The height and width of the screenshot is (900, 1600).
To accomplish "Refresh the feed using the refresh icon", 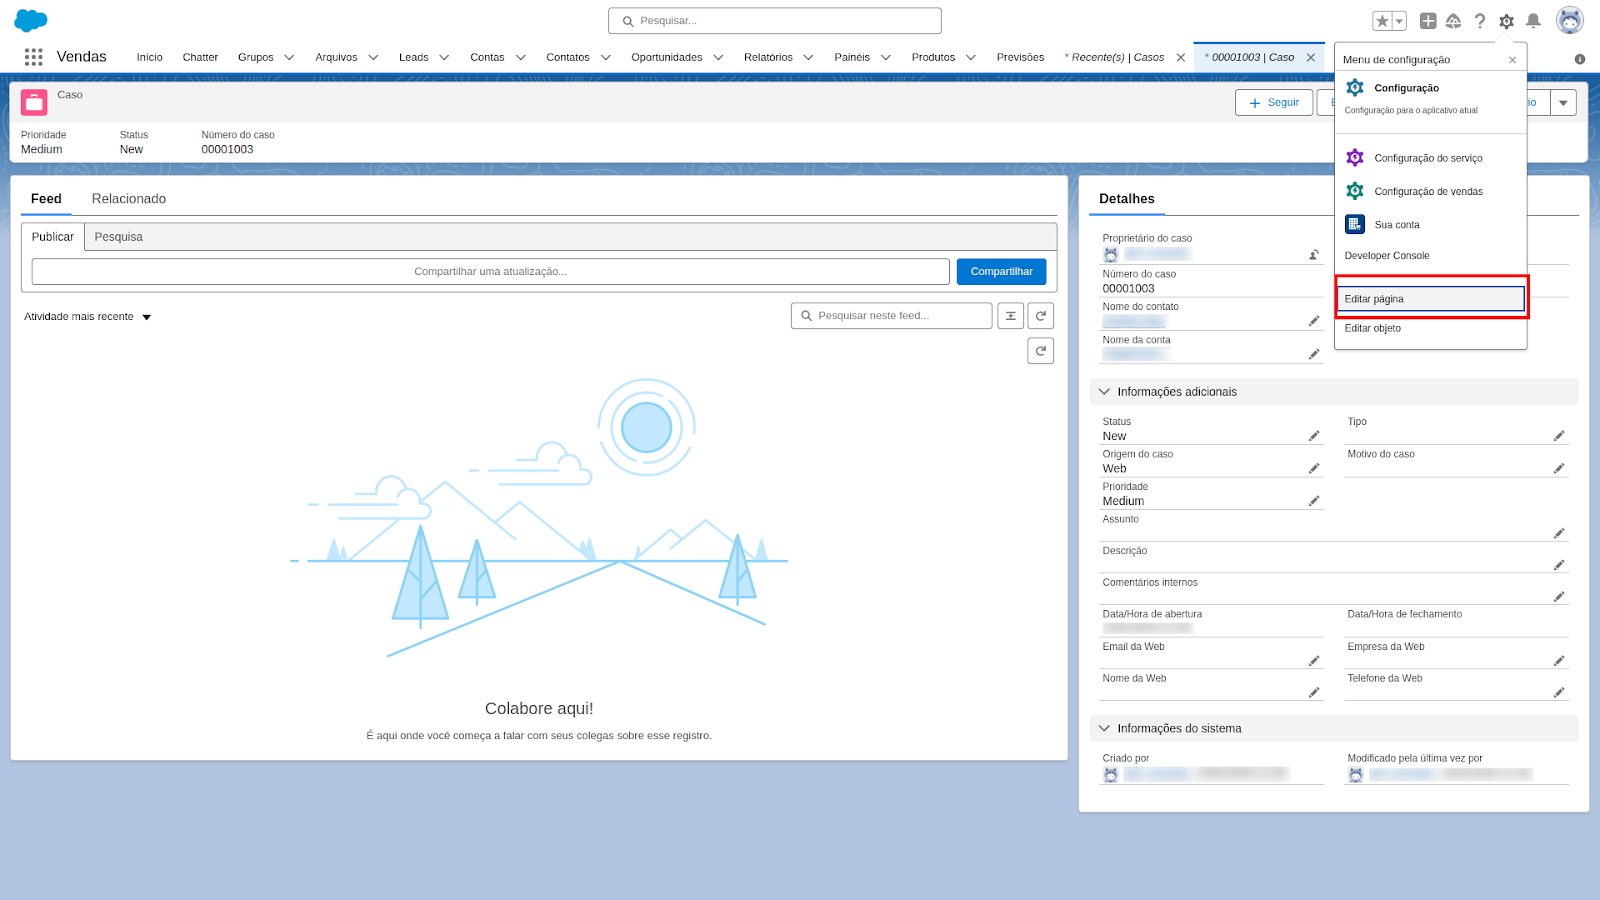I will pyautogui.click(x=1041, y=316).
